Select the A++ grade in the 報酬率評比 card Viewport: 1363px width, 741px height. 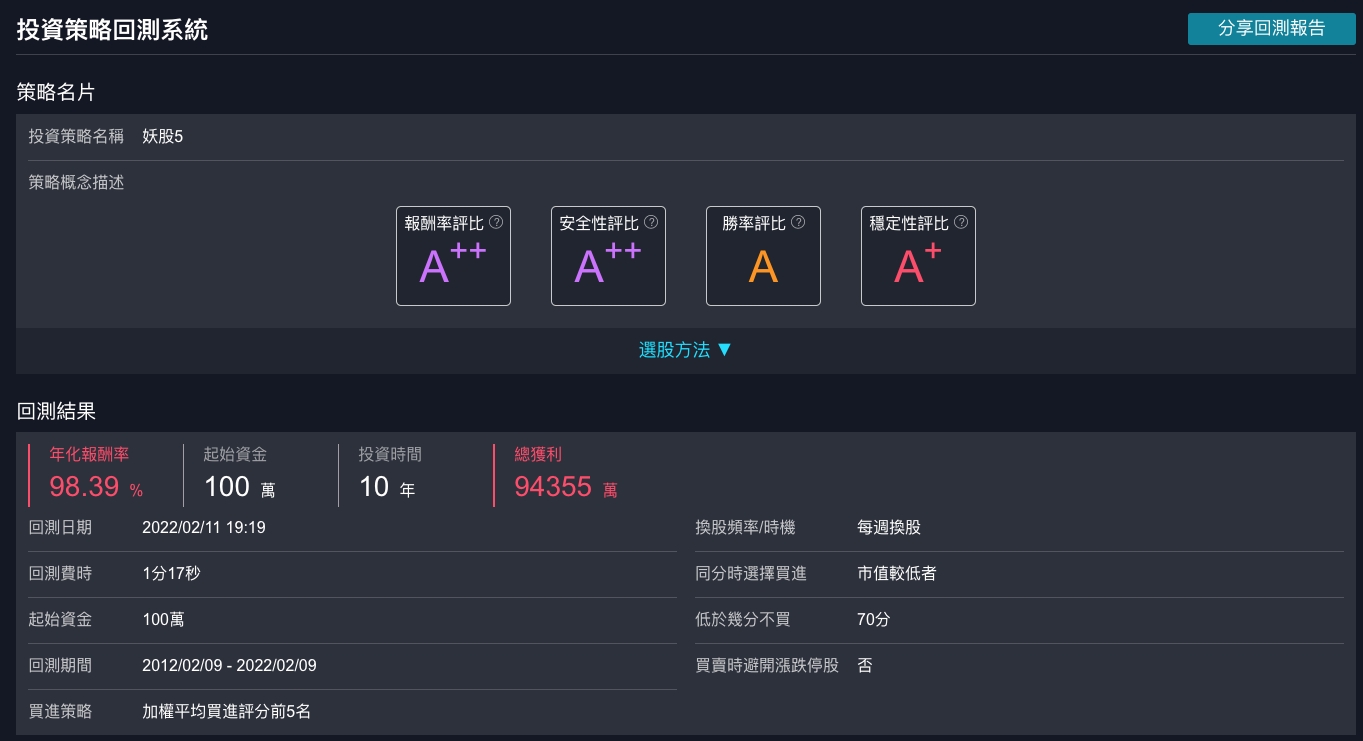452,265
